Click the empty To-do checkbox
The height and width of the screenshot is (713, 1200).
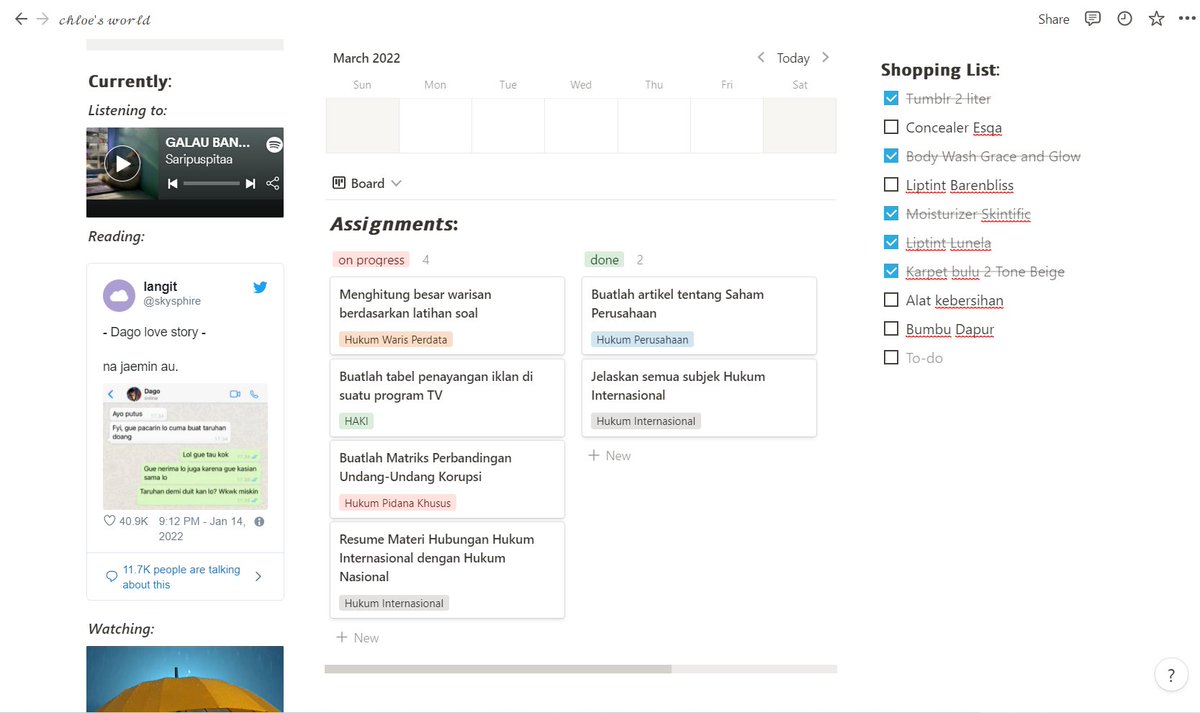tap(891, 358)
